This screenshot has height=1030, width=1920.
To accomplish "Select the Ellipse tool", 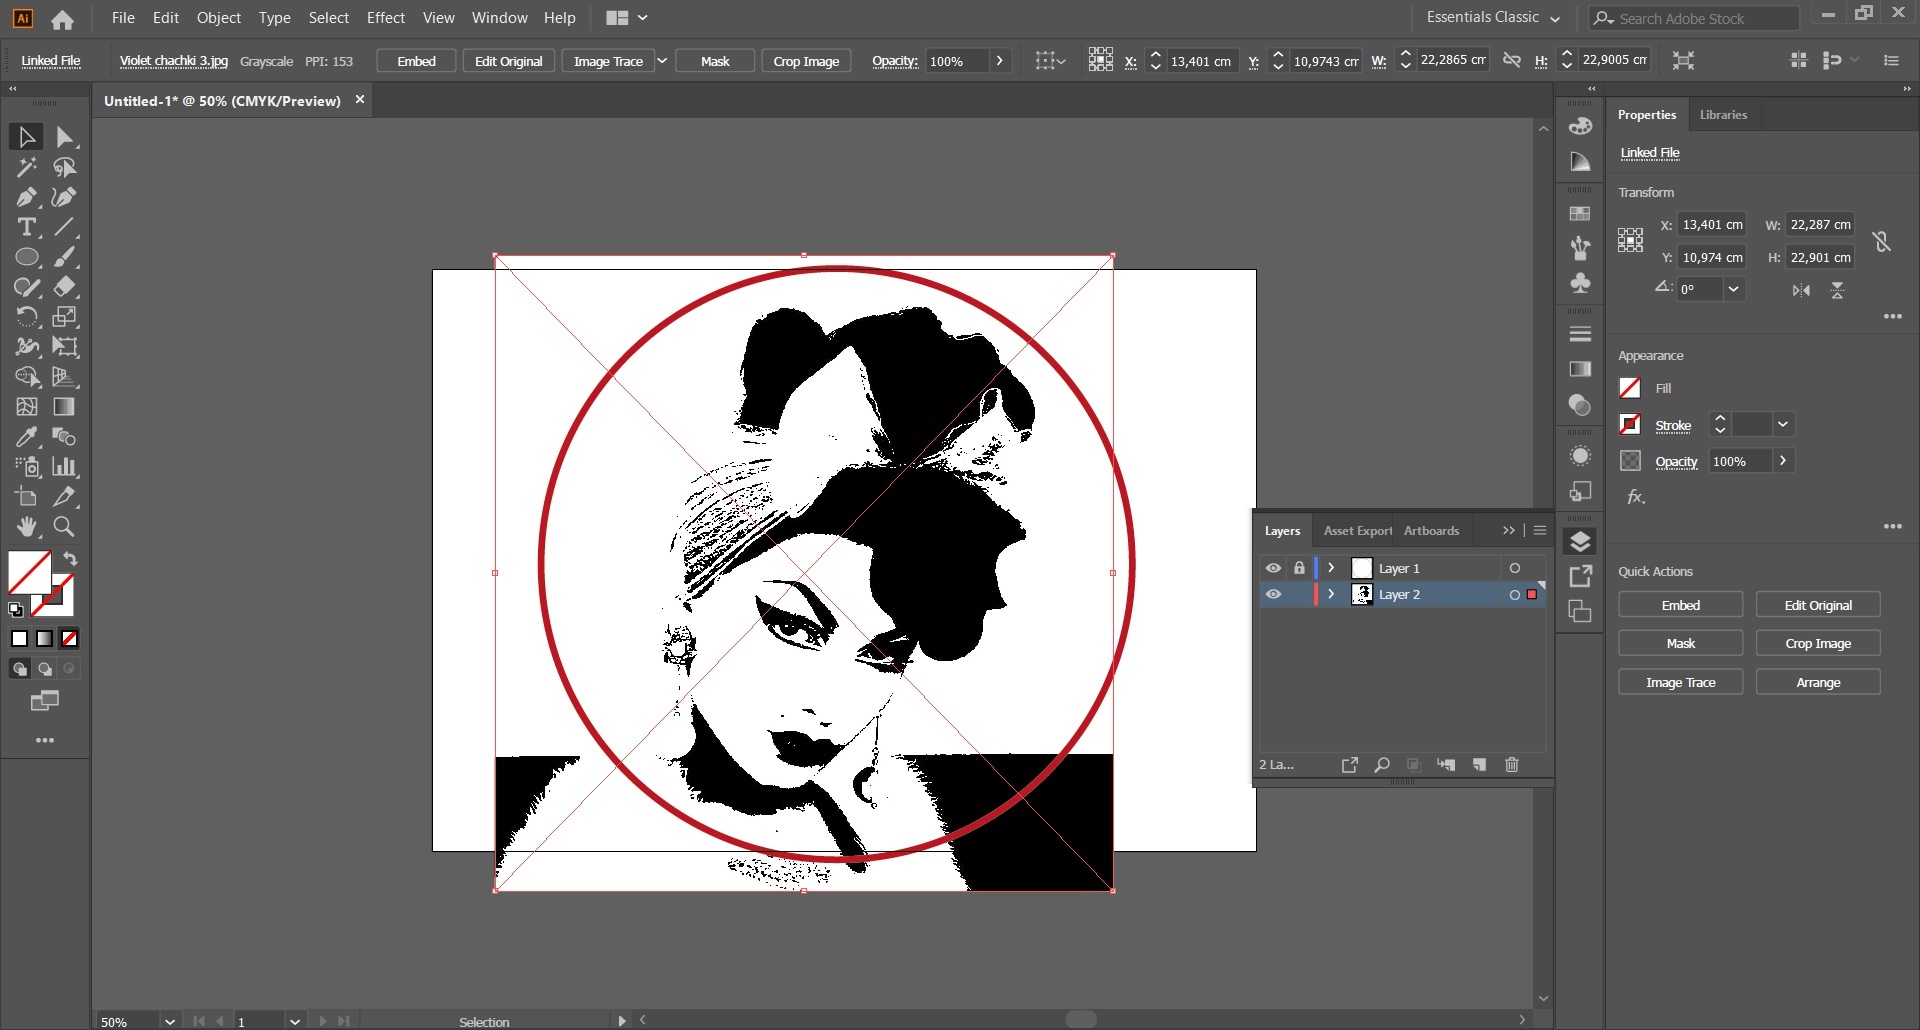I will (26, 257).
